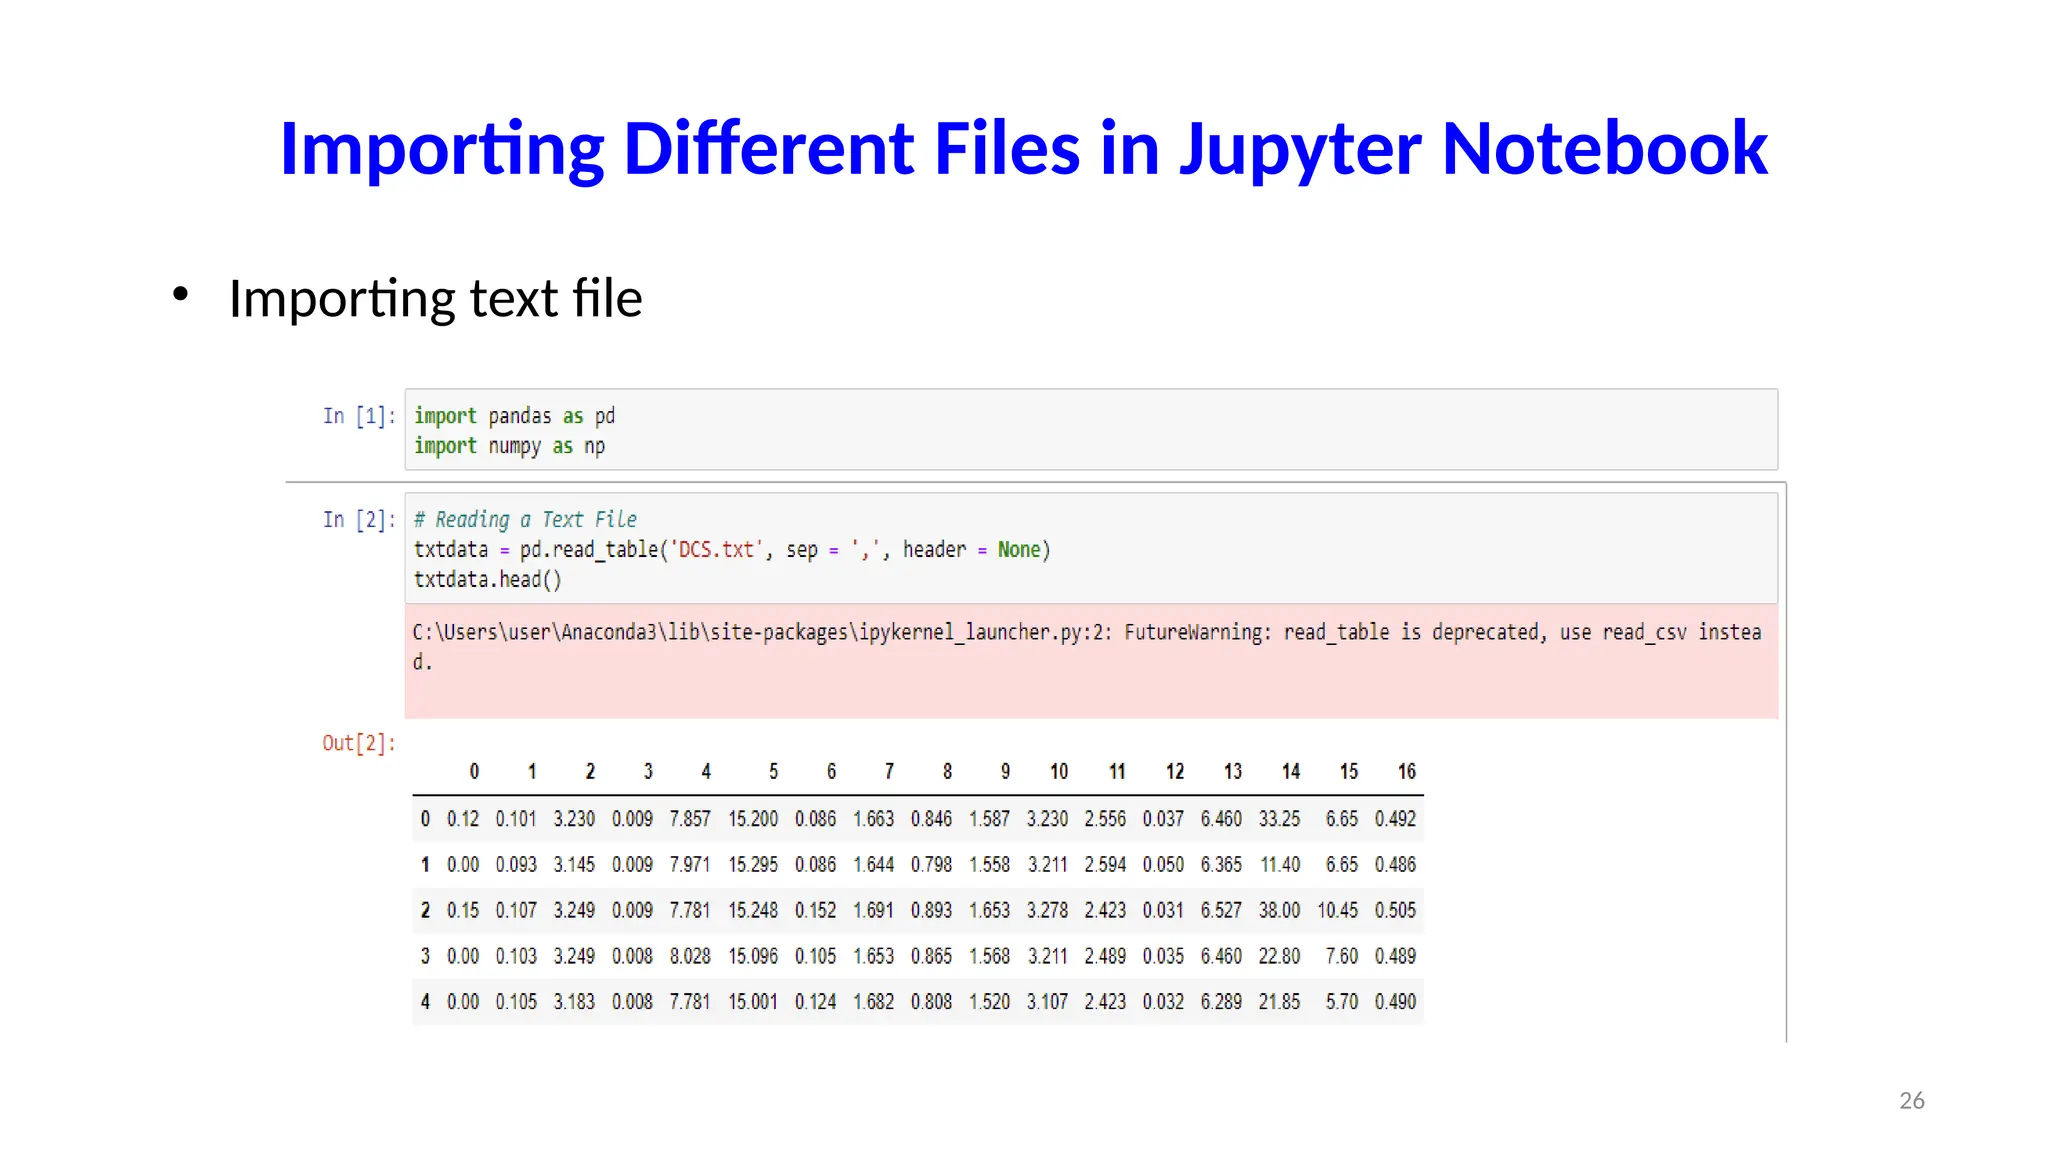Click the cell value '8.028'
The width and height of the screenshot is (2048, 1152).
[x=690, y=957]
